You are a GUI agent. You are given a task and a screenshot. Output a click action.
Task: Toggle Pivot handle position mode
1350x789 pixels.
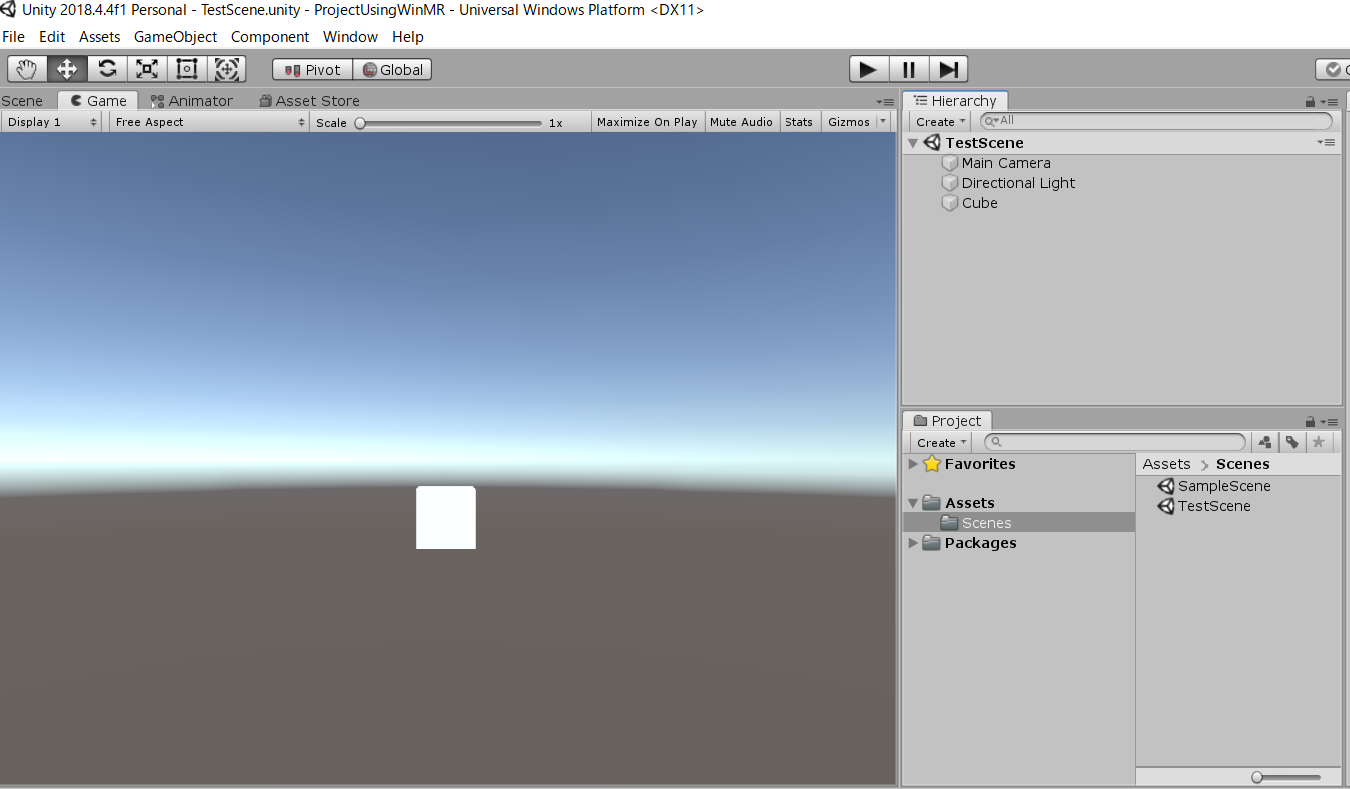pyautogui.click(x=311, y=69)
